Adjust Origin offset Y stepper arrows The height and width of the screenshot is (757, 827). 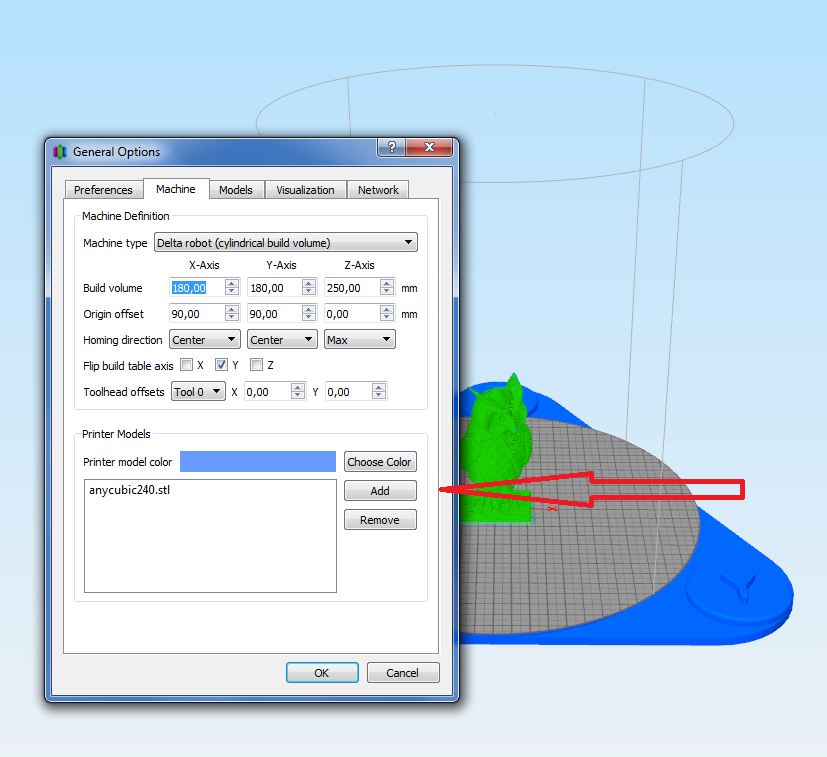coord(309,313)
